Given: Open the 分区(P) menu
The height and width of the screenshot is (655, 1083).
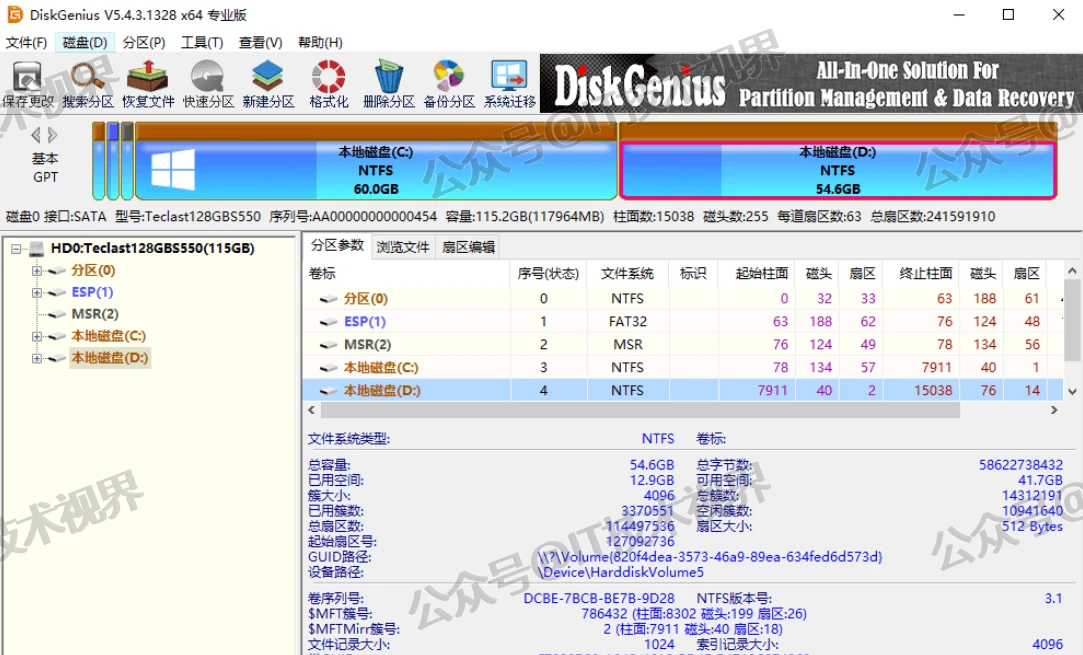Looking at the screenshot, I should 144,43.
